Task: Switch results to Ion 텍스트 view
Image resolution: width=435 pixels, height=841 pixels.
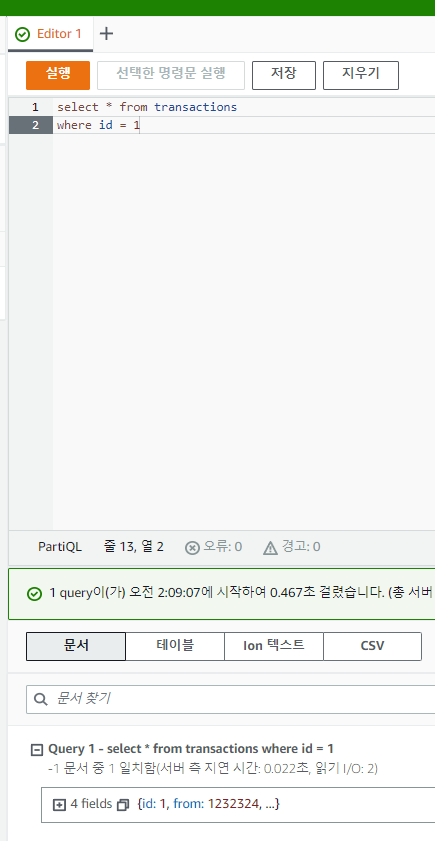Action: 274,646
